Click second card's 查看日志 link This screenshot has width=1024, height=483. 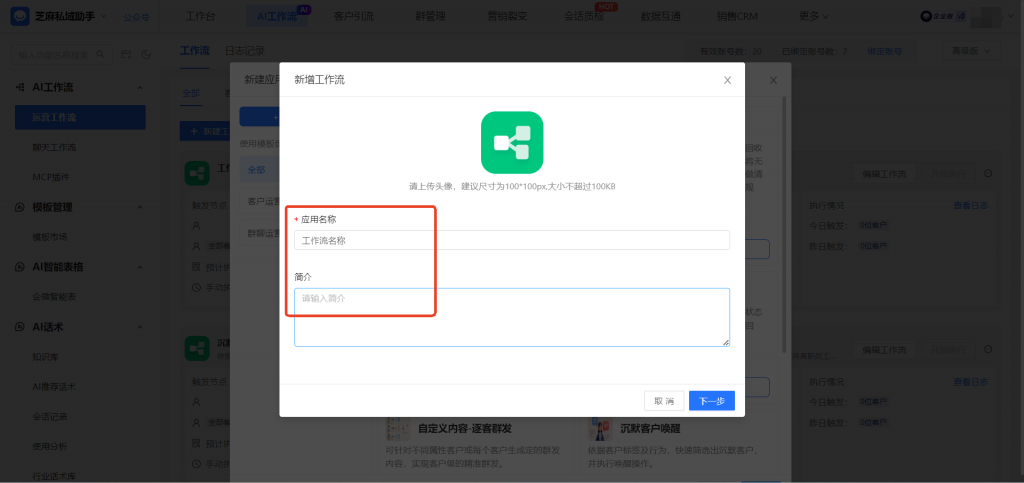970,382
